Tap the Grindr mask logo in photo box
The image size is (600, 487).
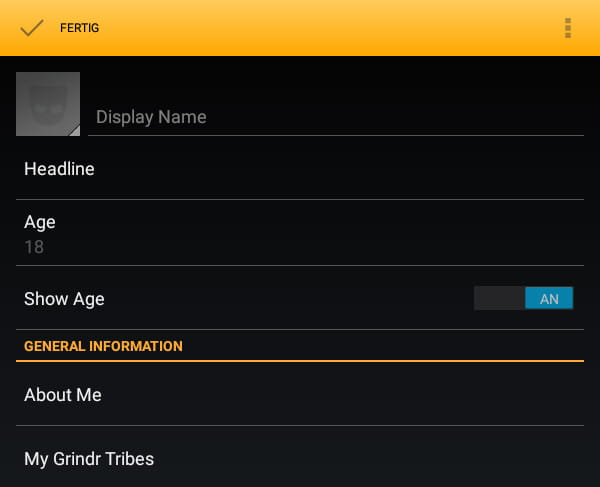[x=47, y=104]
